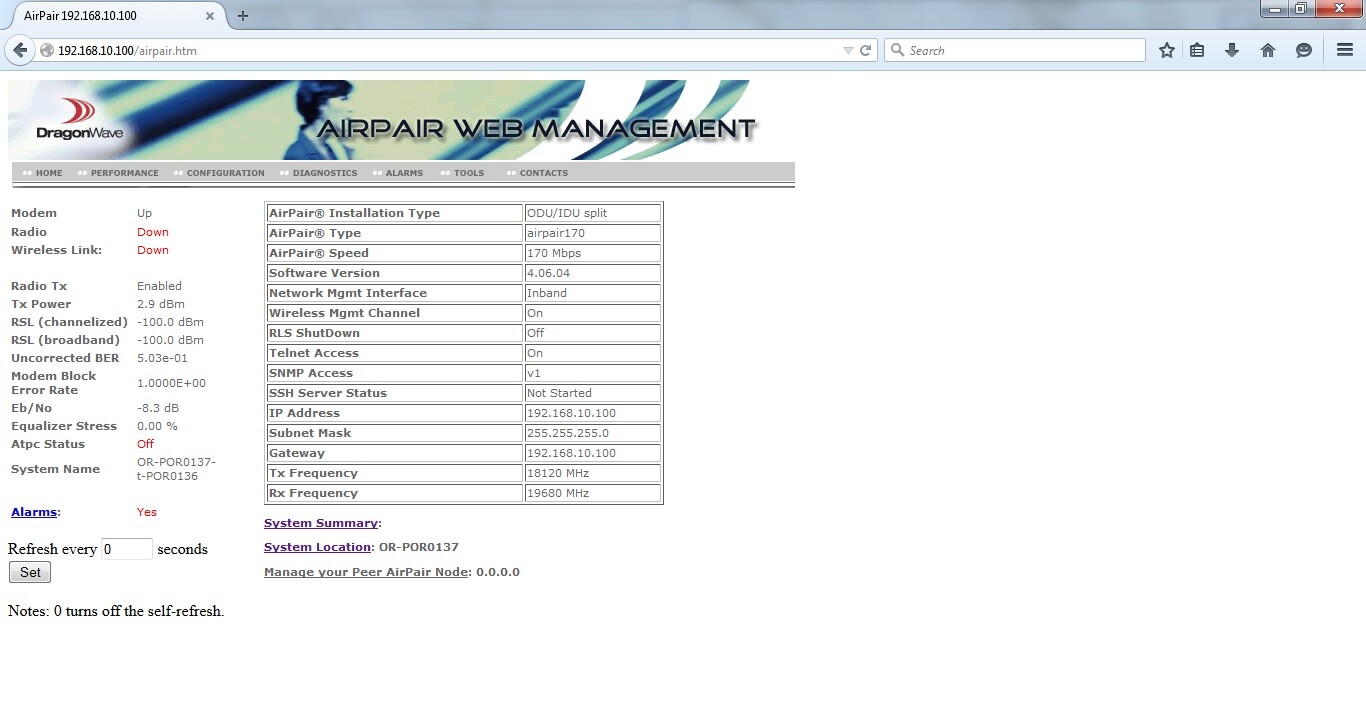This screenshot has height=728, width=1366.
Task: Click the Eb/No value -8.3 dB
Action: pyautogui.click(x=158, y=408)
